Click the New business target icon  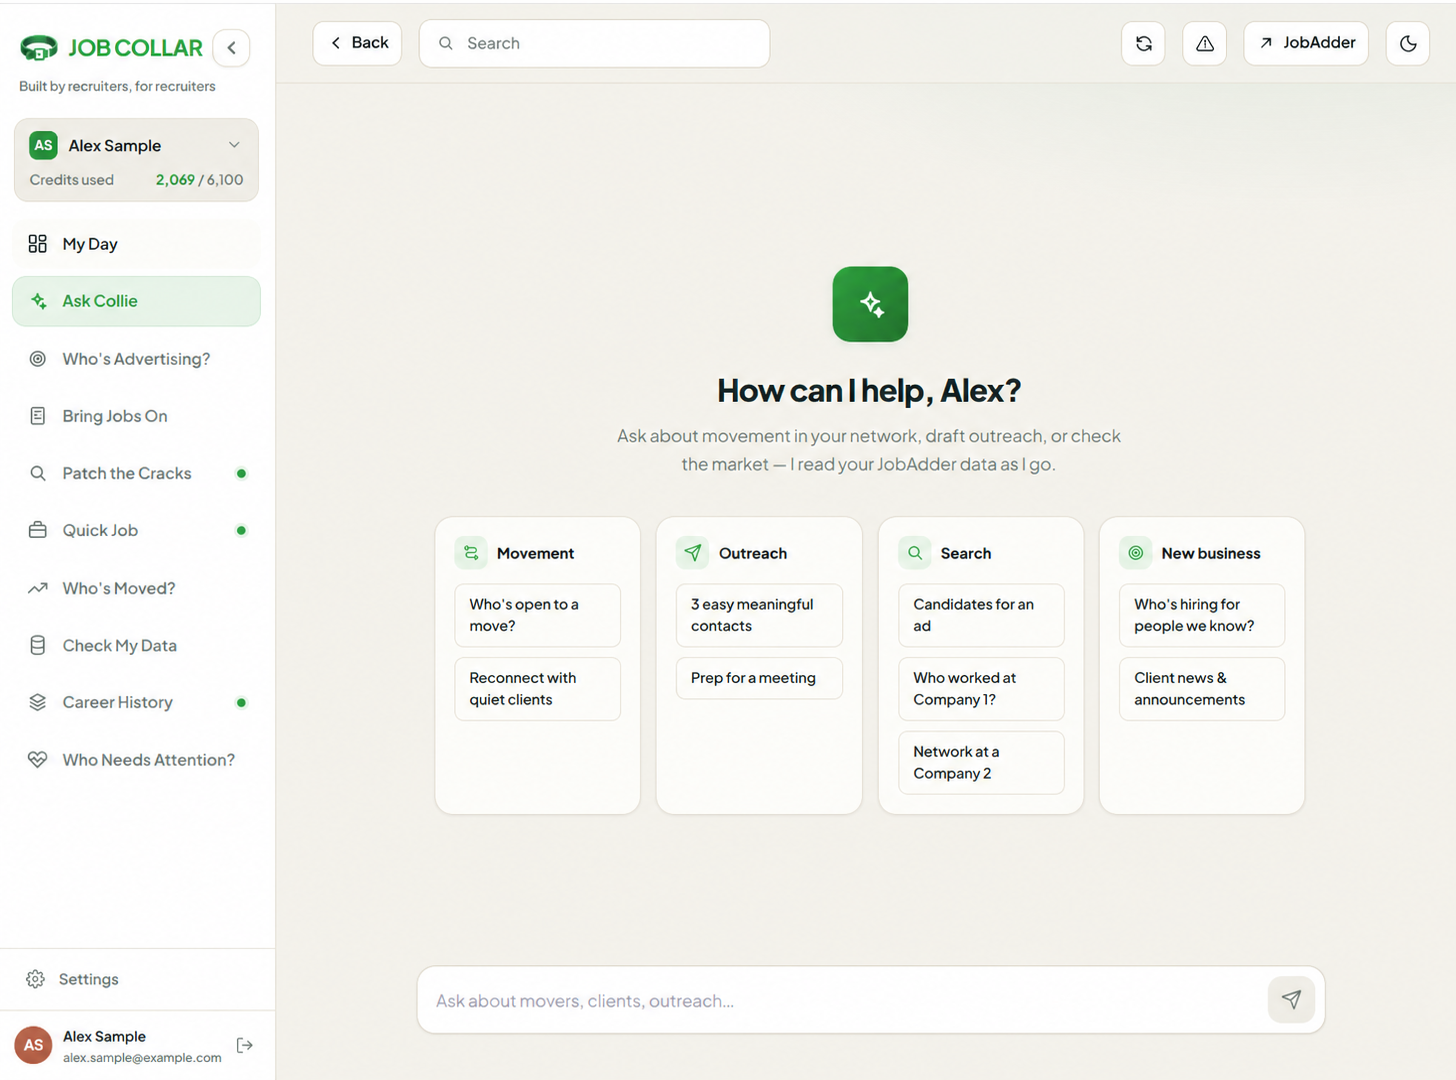click(x=1136, y=553)
